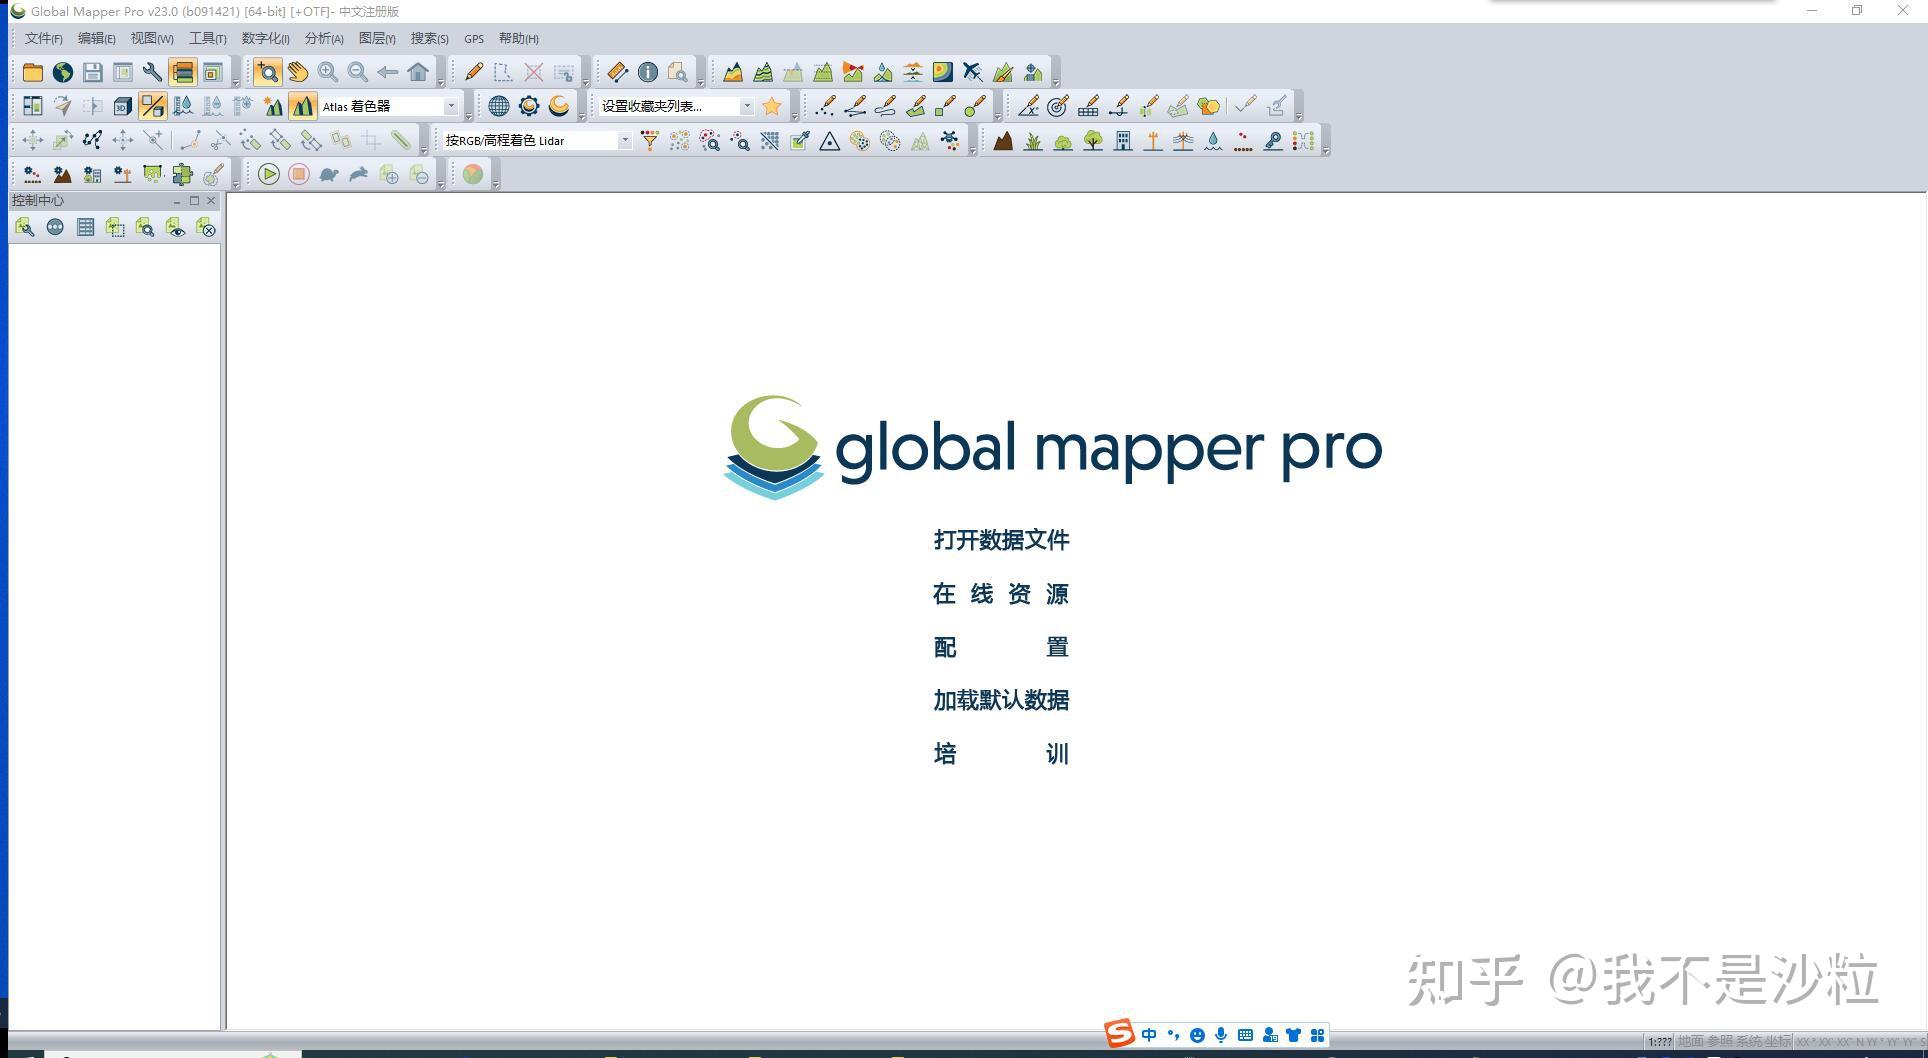Toggle the highlighted swipe compare tool
1928x1058 pixels.
pos(152,106)
